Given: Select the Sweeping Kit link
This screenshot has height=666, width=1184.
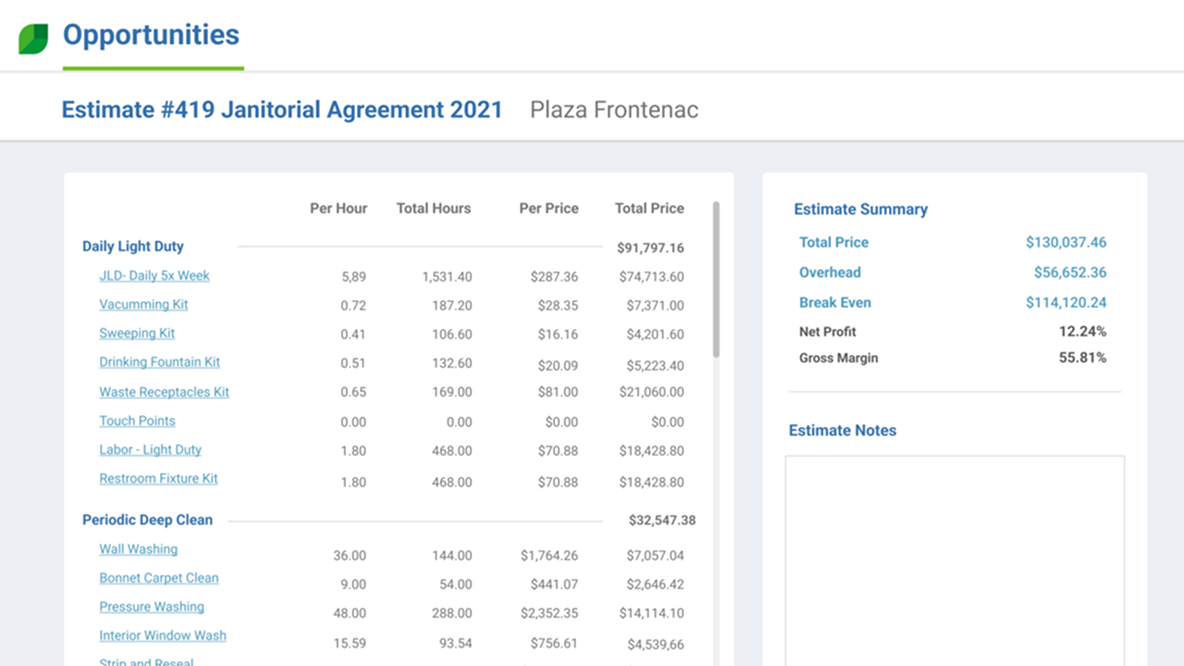Looking at the screenshot, I should coord(137,334).
